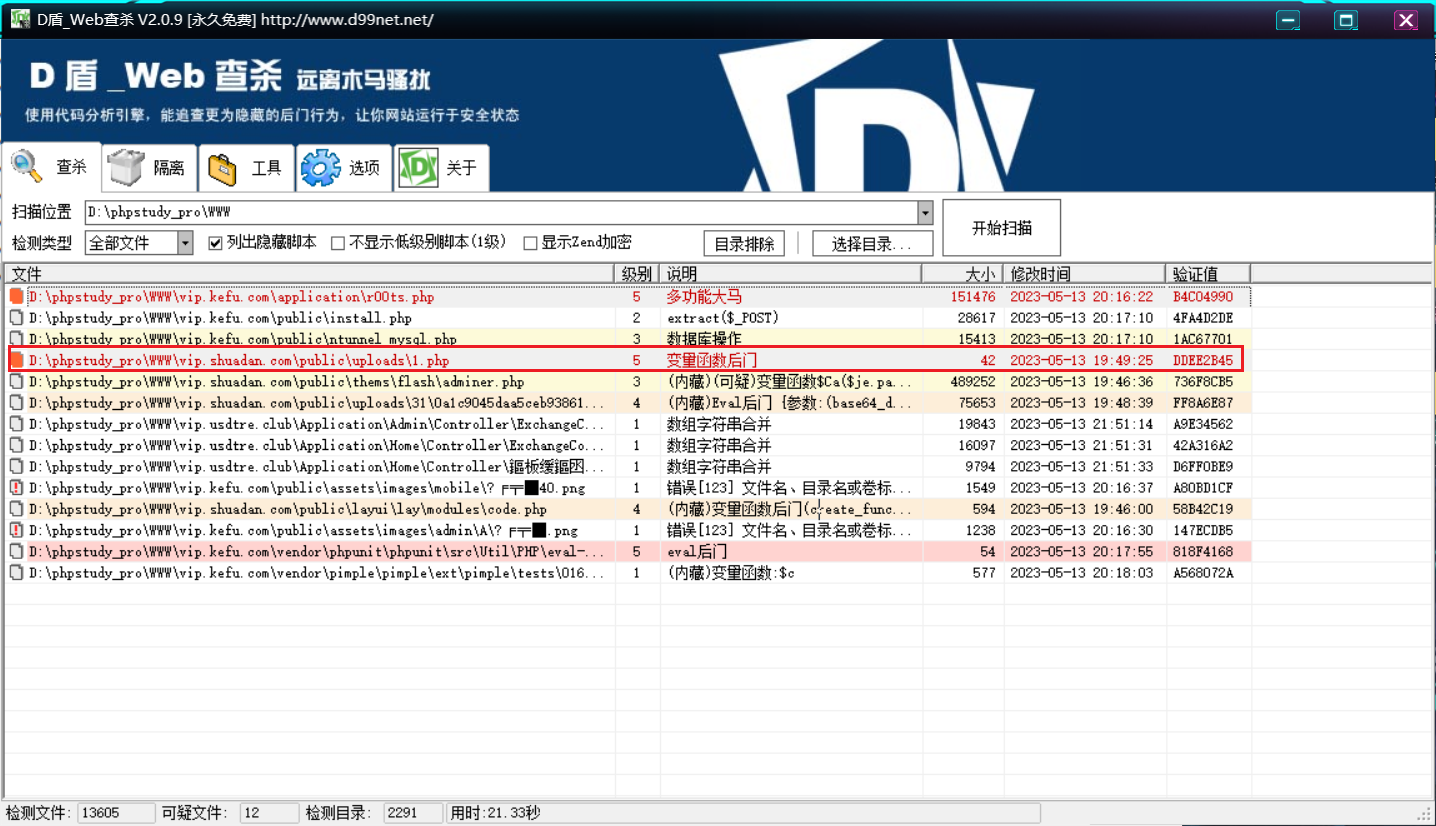1436x826 pixels.
Task: Click the red file icon of the r00ts.php row
Action: pyautogui.click(x=16, y=297)
